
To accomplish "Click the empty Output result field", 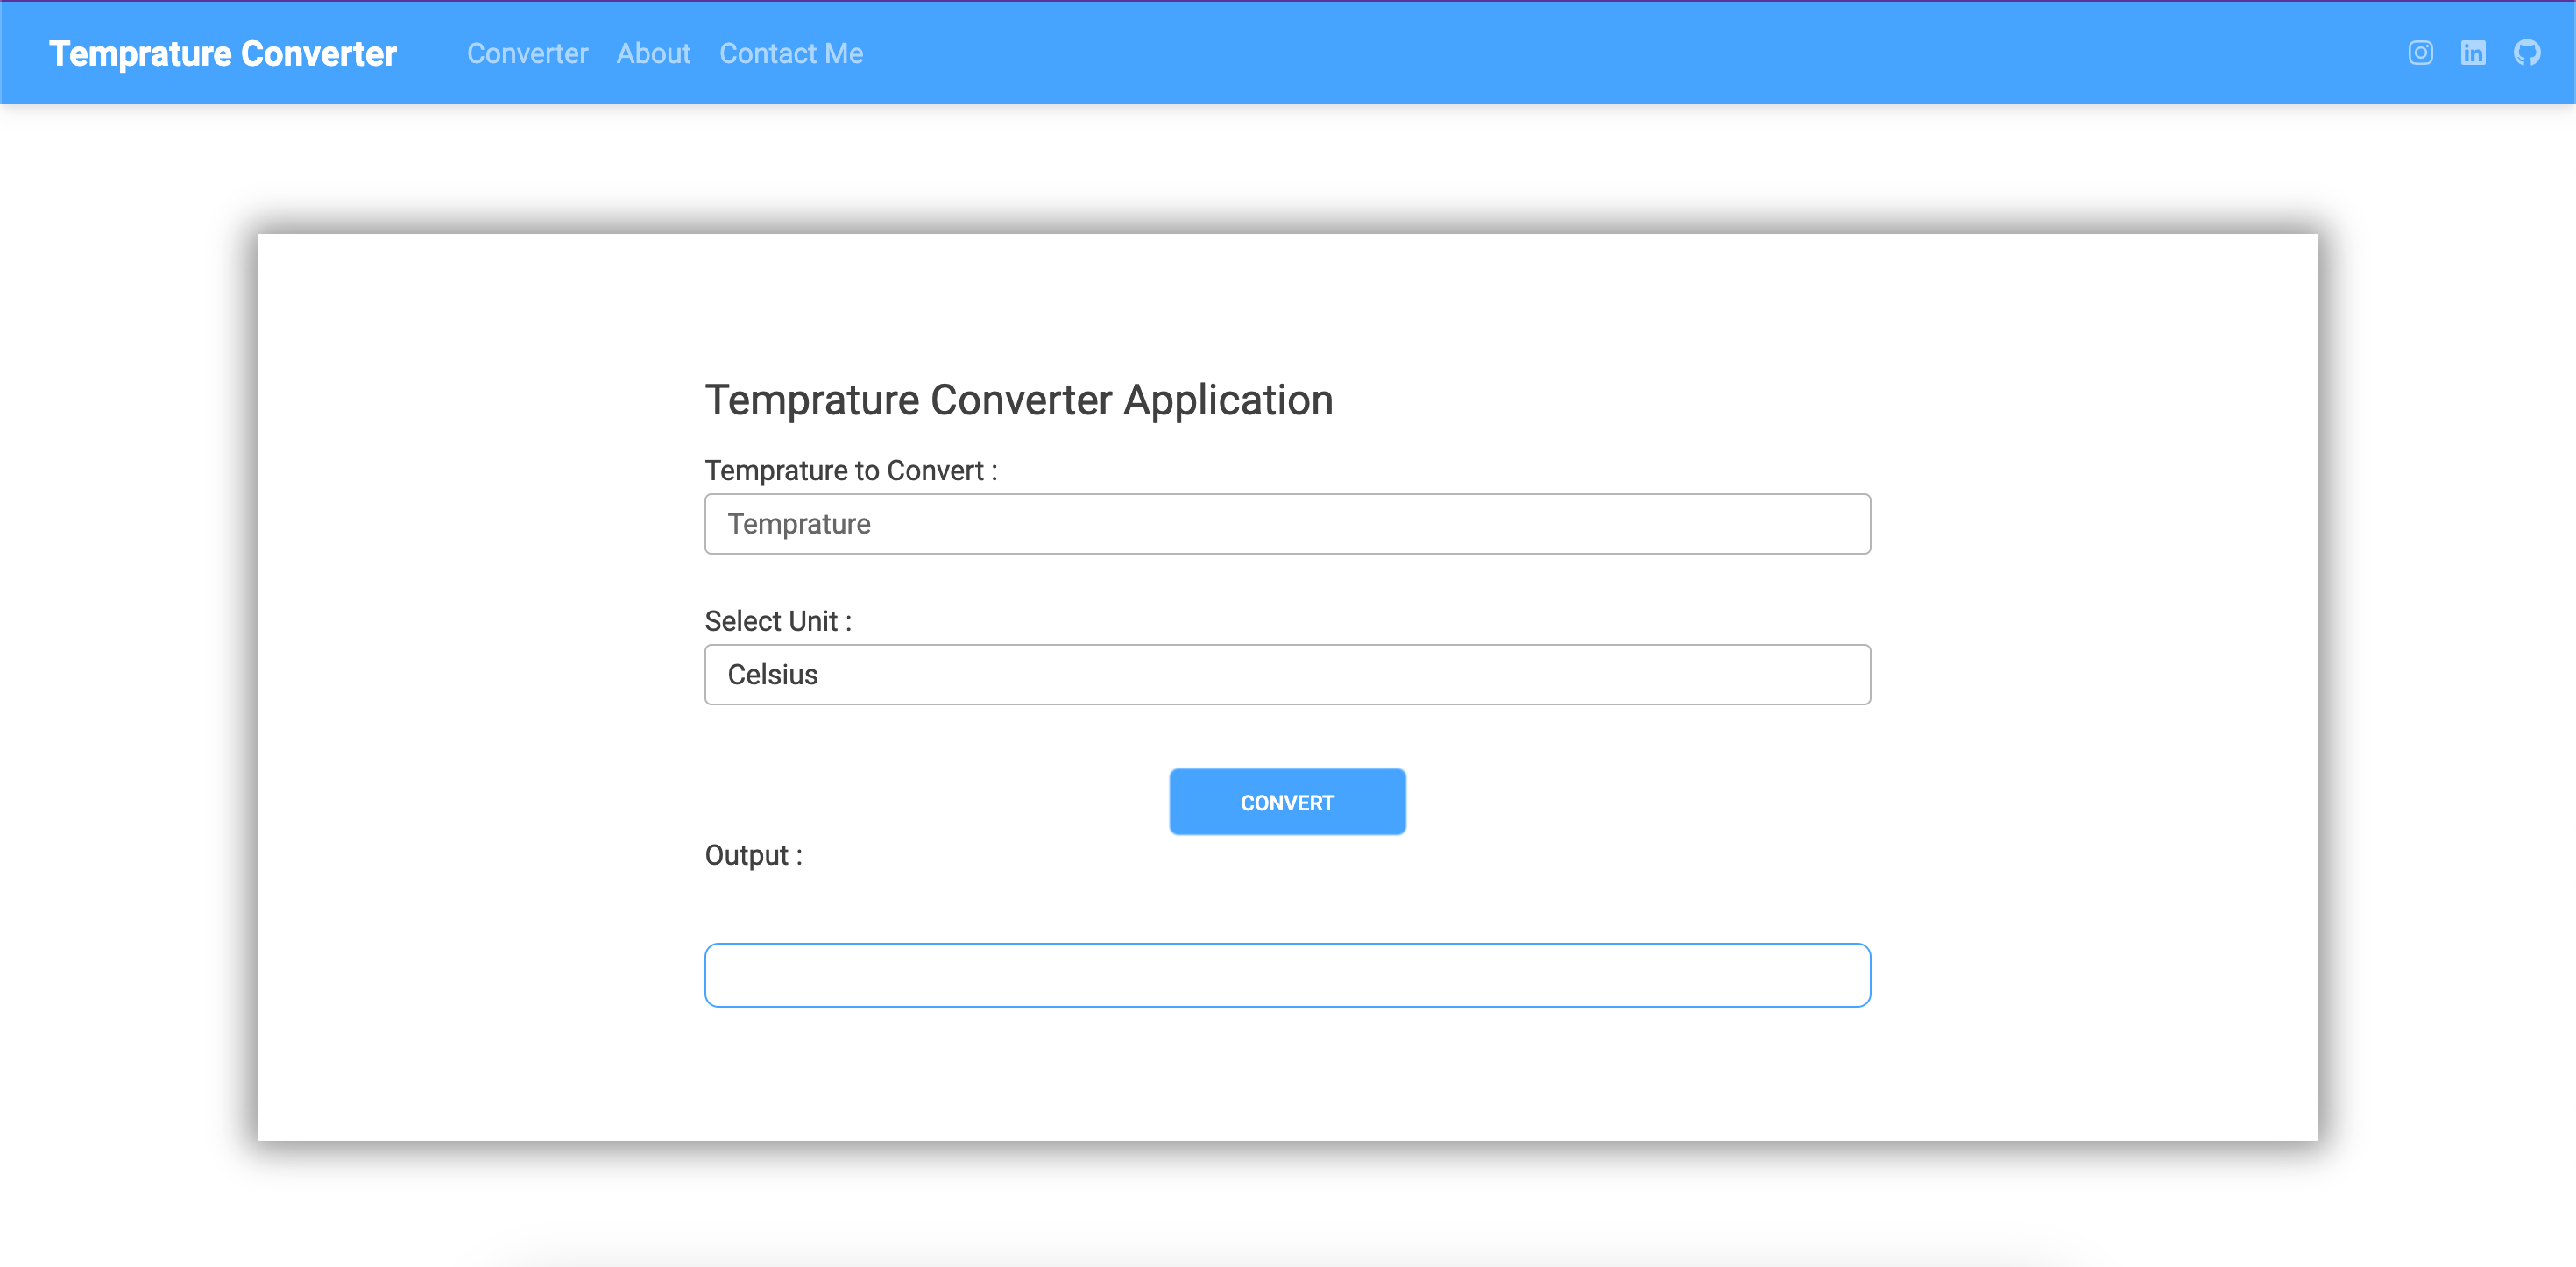I will 1287,974.
